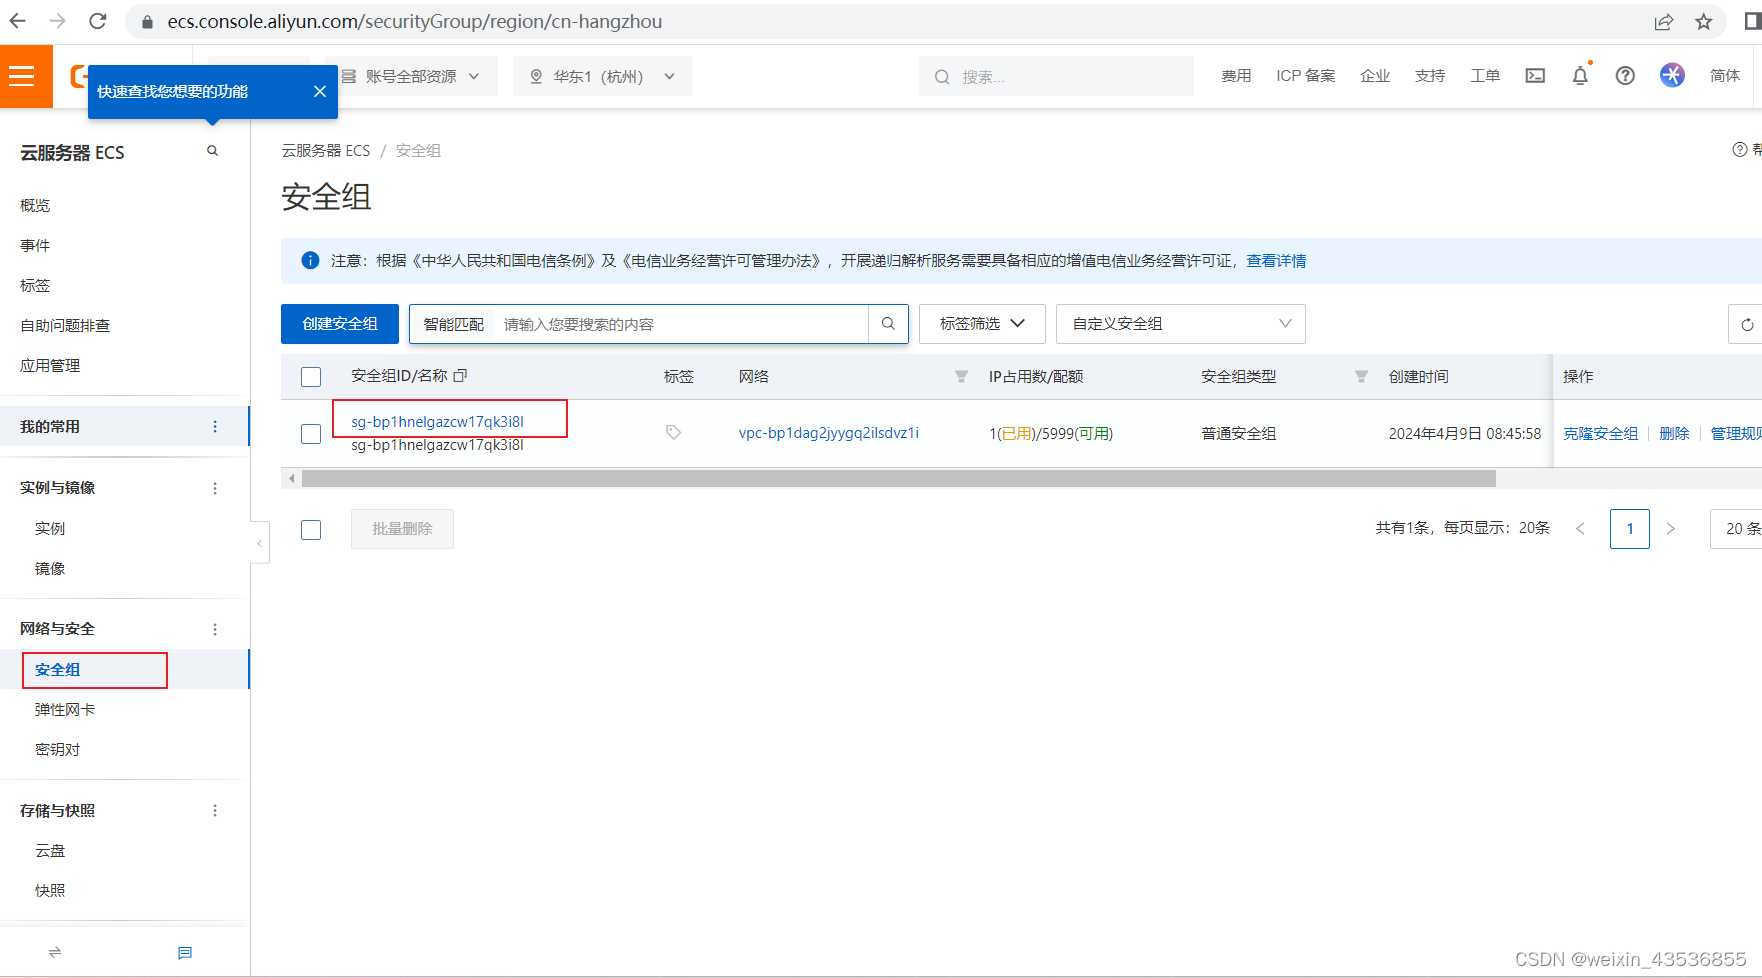Search the ECS sidebar with magnifier icon
Screen dimensions: 1762x978
(x=212, y=151)
